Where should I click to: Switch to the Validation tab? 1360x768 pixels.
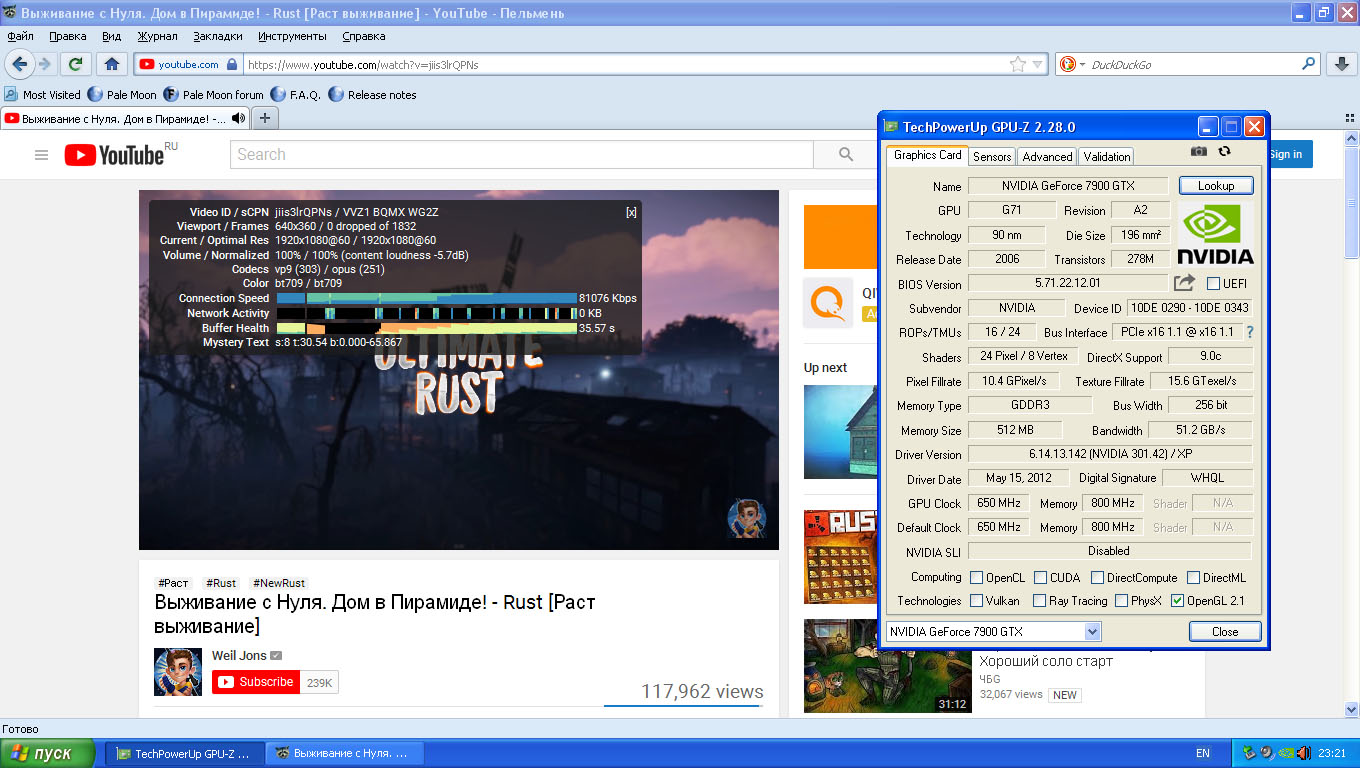1106,156
